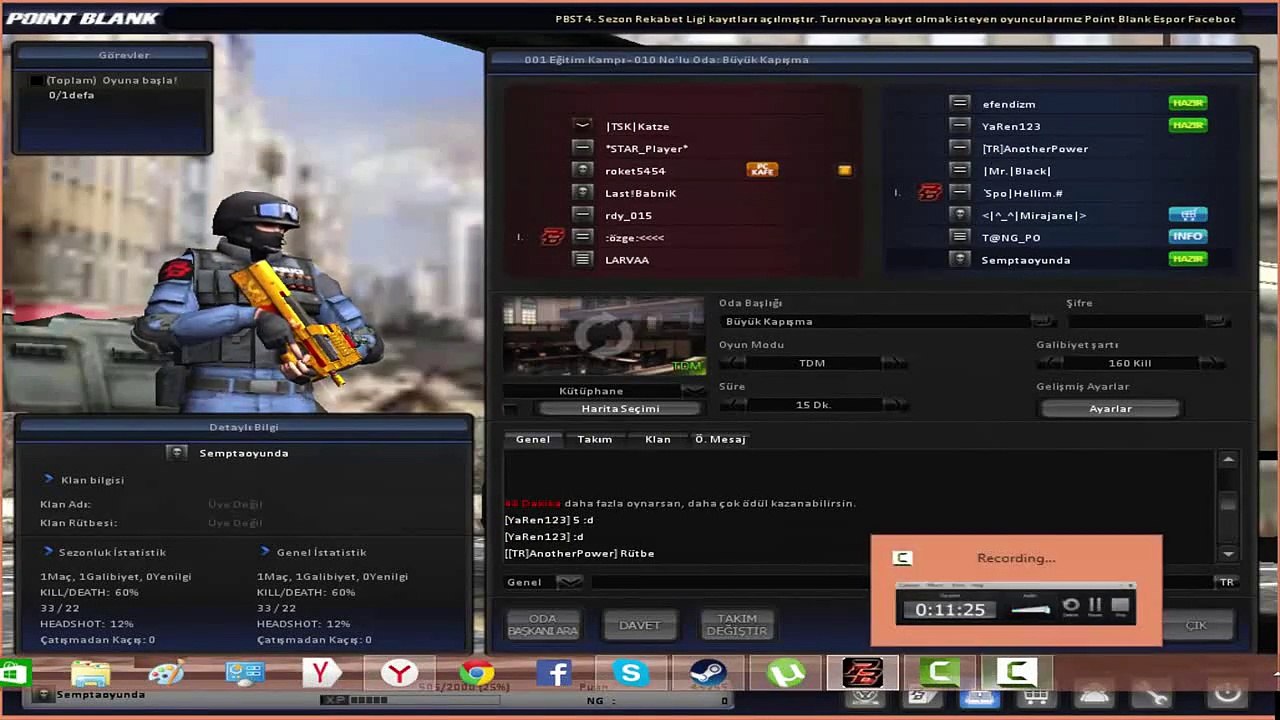Click the power exit icon in bottom bar
This screenshot has height=720, width=1280.
[x=1227, y=695]
